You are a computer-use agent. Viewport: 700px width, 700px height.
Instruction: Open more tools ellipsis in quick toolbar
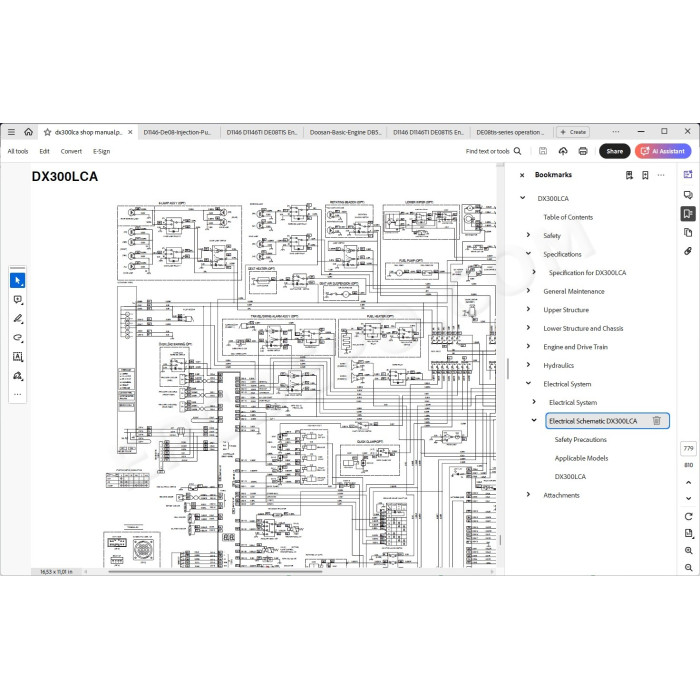[17, 394]
